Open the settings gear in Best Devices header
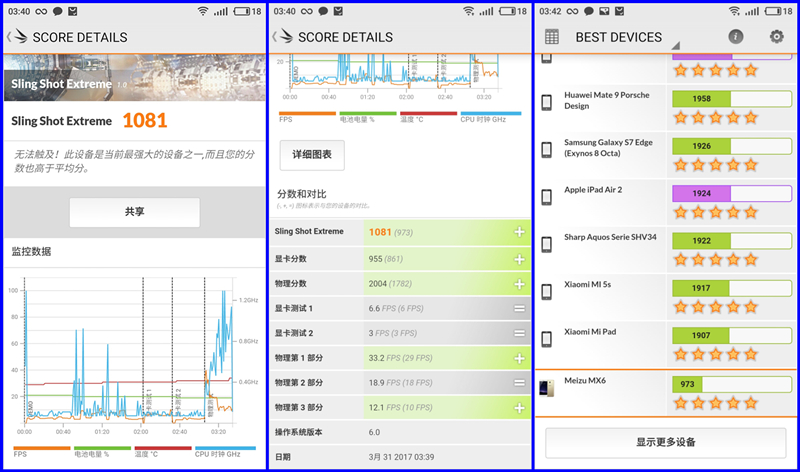This screenshot has width=800, height=472. pyautogui.click(x=777, y=36)
